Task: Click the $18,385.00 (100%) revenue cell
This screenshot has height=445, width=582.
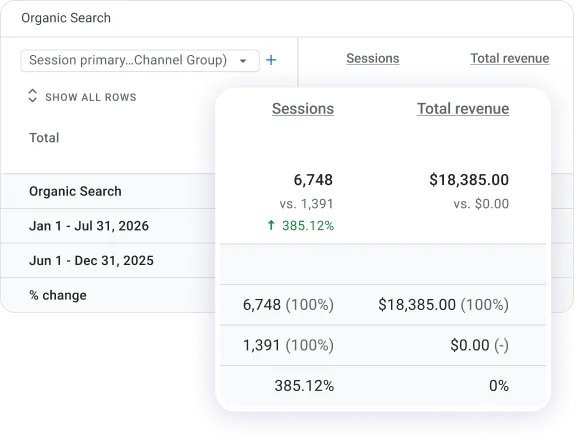Action: tap(444, 305)
